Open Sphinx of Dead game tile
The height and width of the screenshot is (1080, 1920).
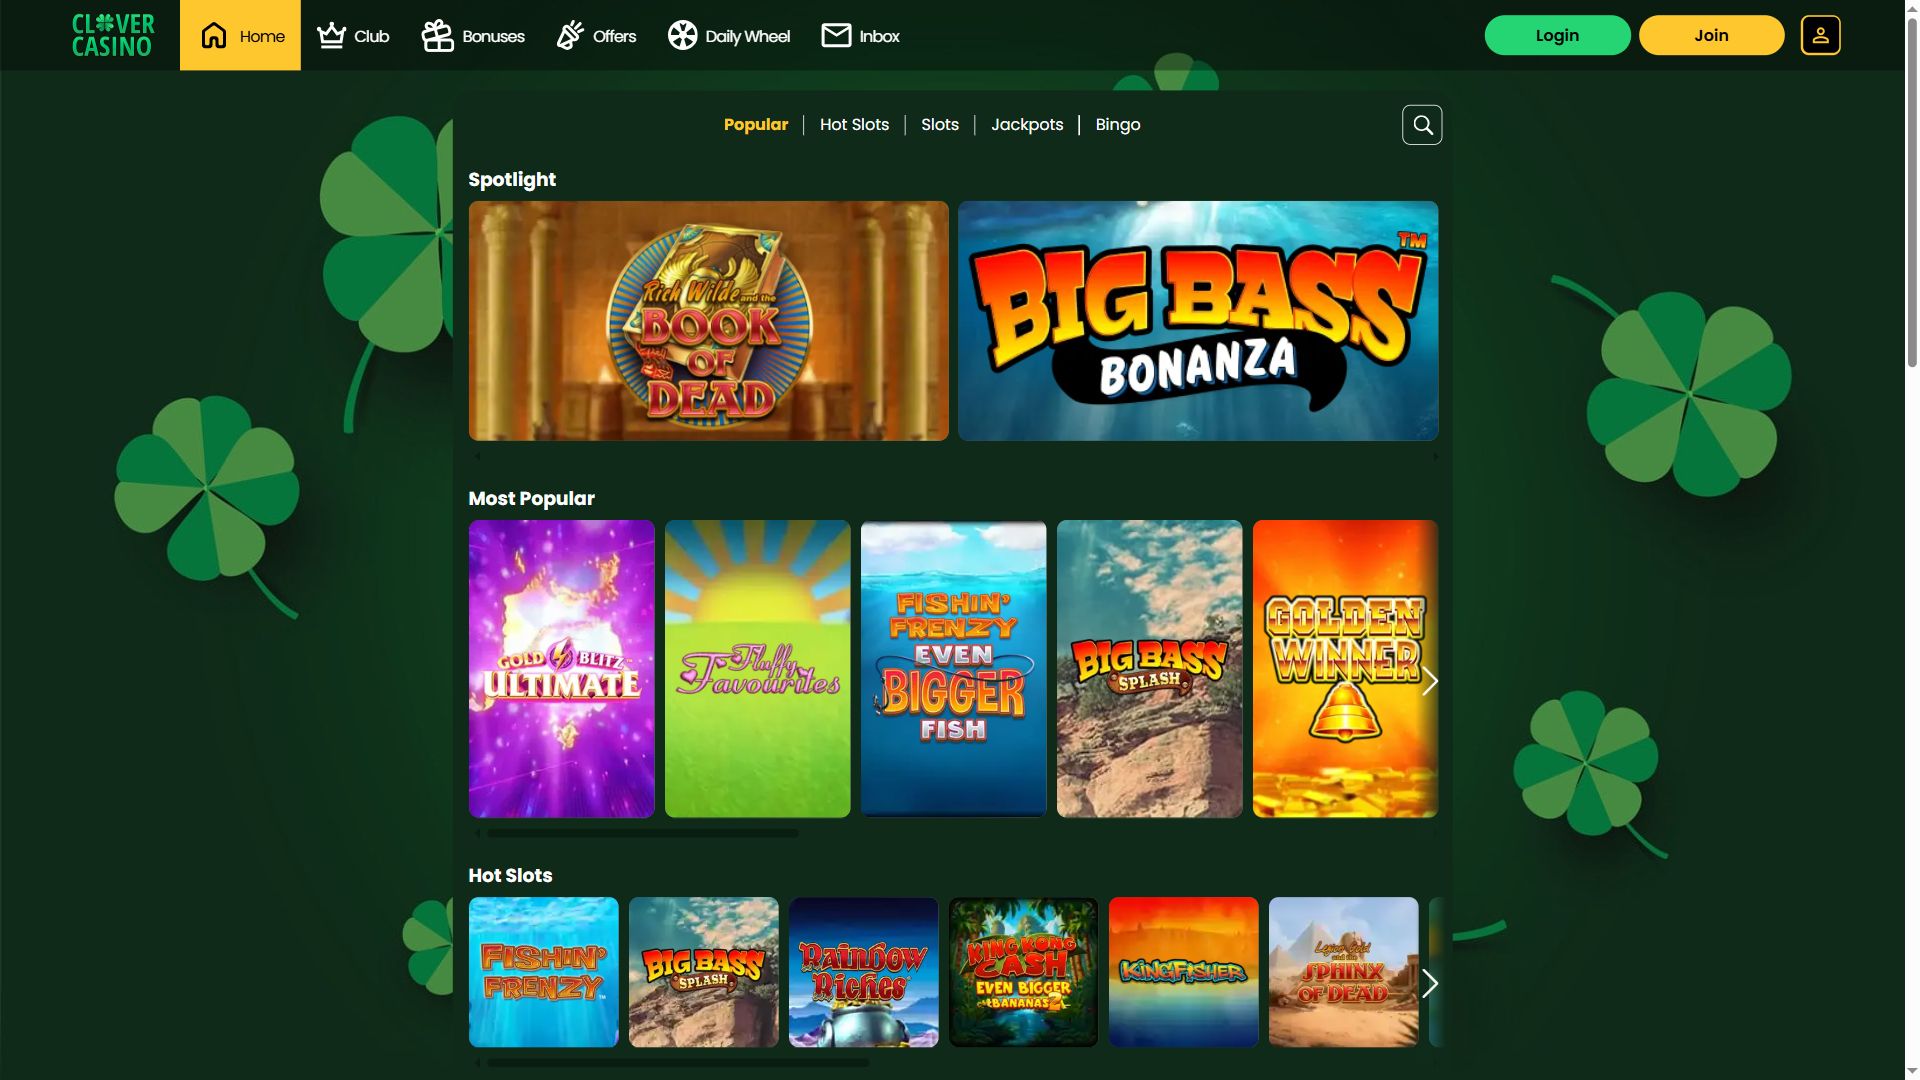pyautogui.click(x=1344, y=972)
